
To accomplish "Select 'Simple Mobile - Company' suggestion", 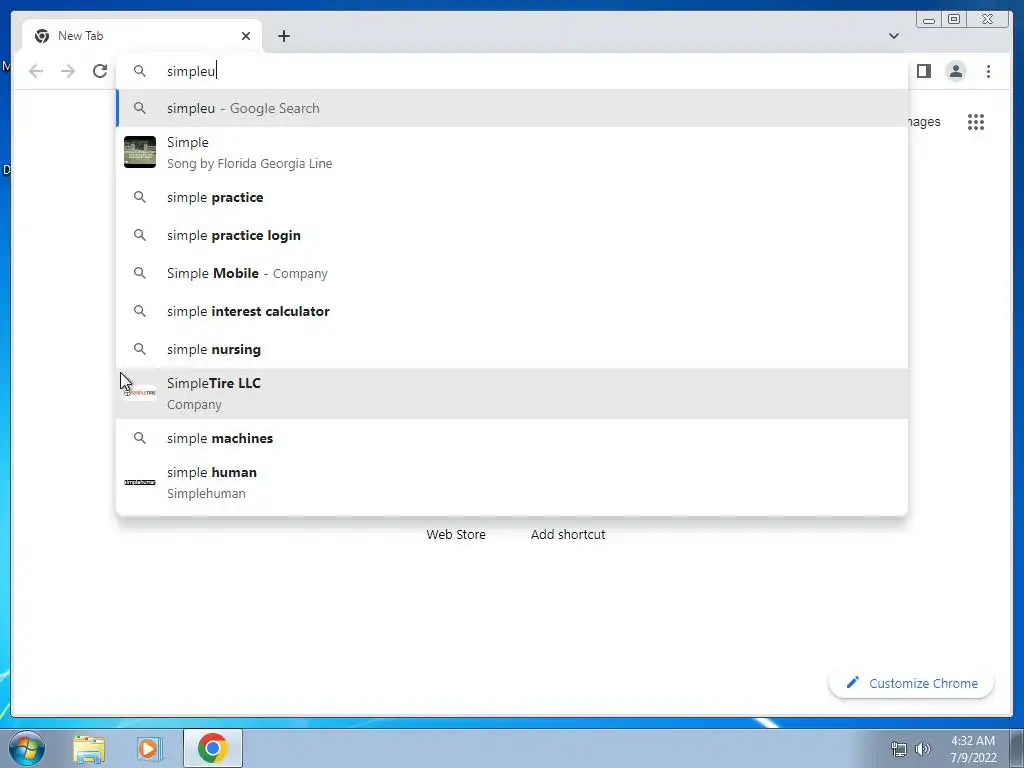I will (512, 273).
